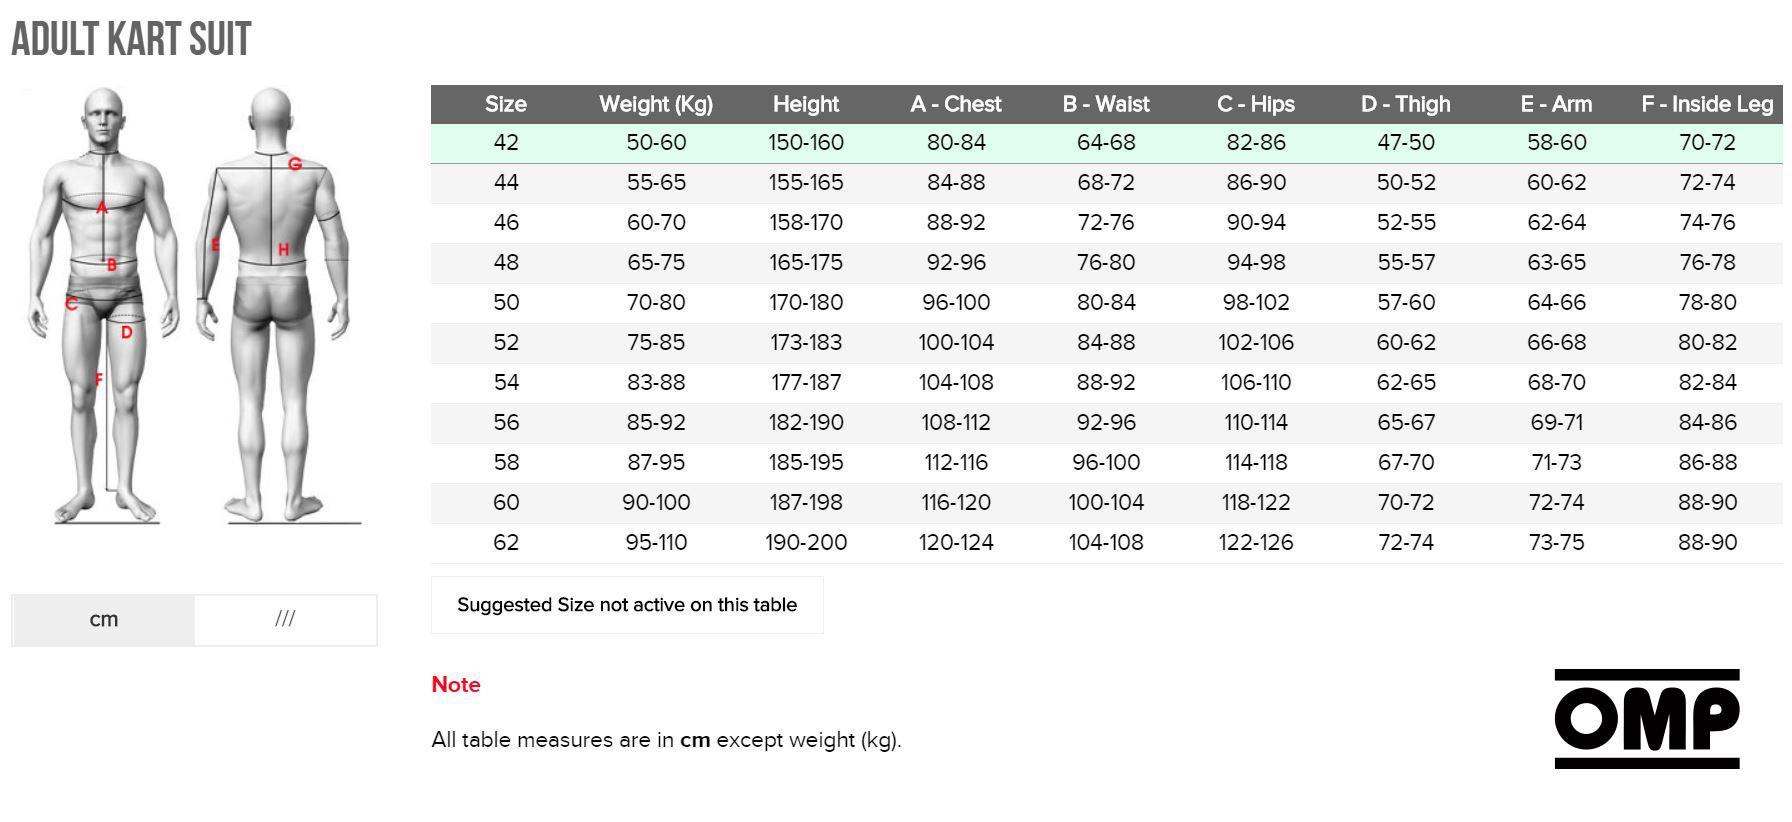
Task: Click the Weight (Kg) column header
Action: point(656,104)
